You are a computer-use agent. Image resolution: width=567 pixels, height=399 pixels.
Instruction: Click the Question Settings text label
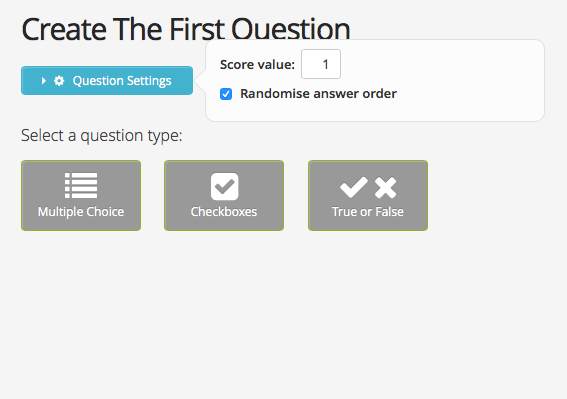pyautogui.click(x=122, y=81)
